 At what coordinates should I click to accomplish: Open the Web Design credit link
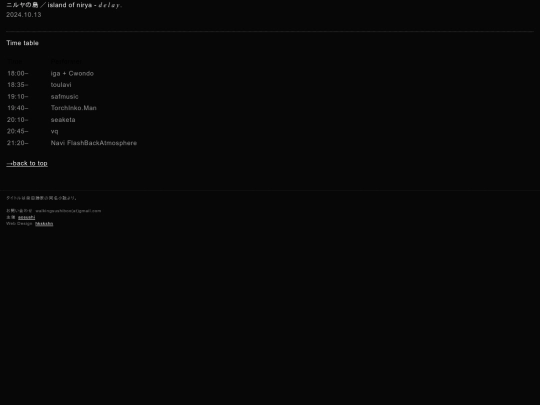tap(44, 224)
